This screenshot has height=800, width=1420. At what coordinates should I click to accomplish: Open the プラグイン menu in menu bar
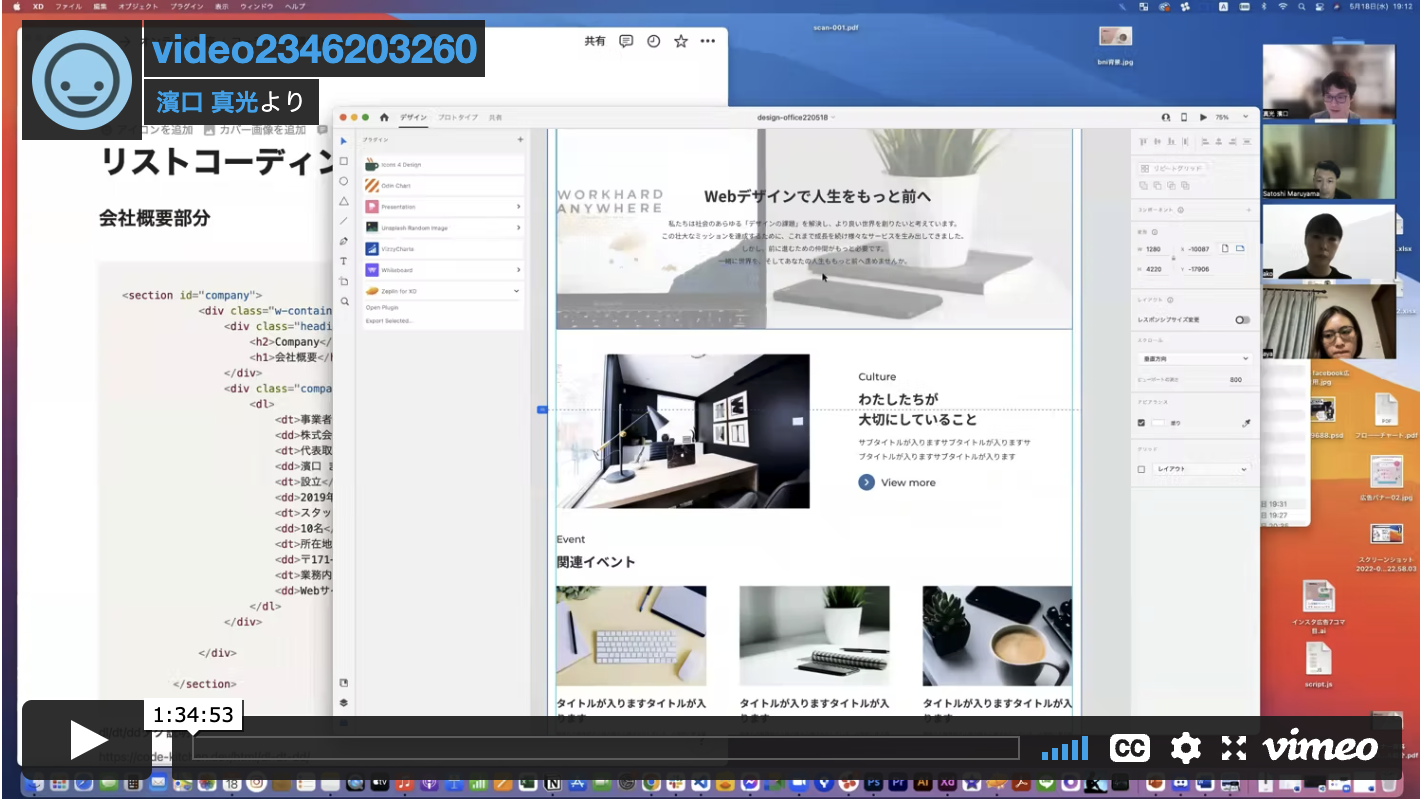click(187, 6)
